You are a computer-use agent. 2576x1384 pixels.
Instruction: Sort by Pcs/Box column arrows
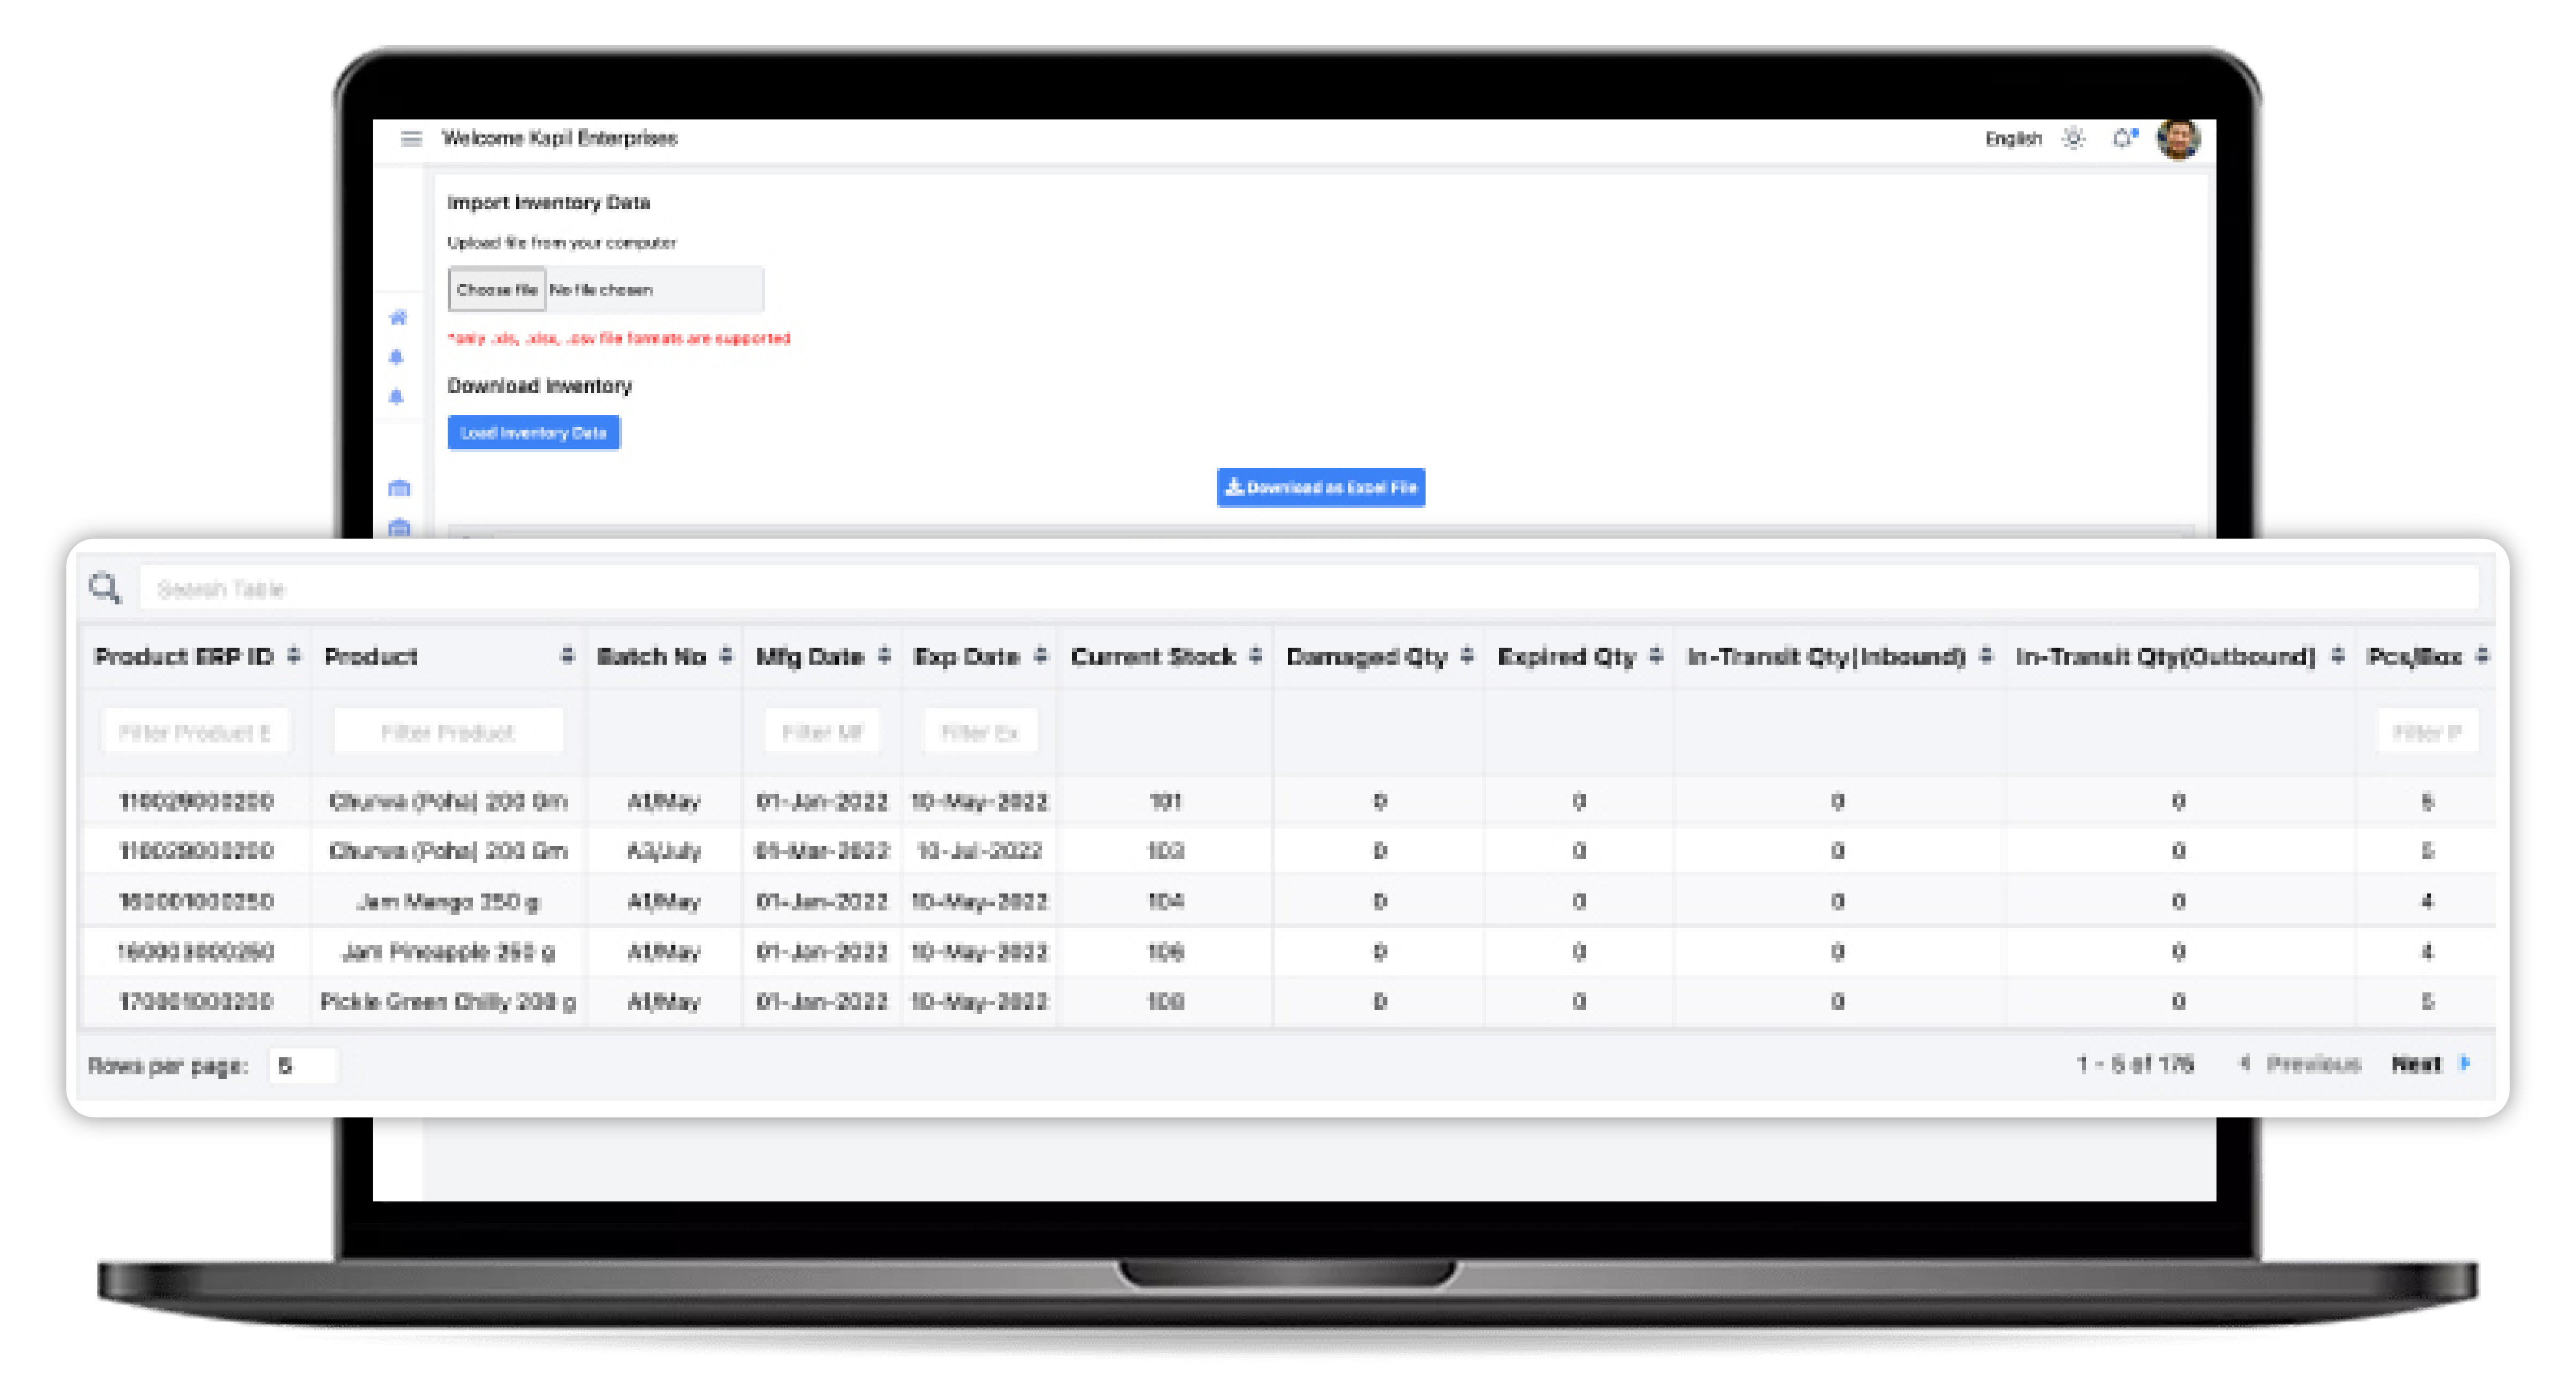point(2482,656)
